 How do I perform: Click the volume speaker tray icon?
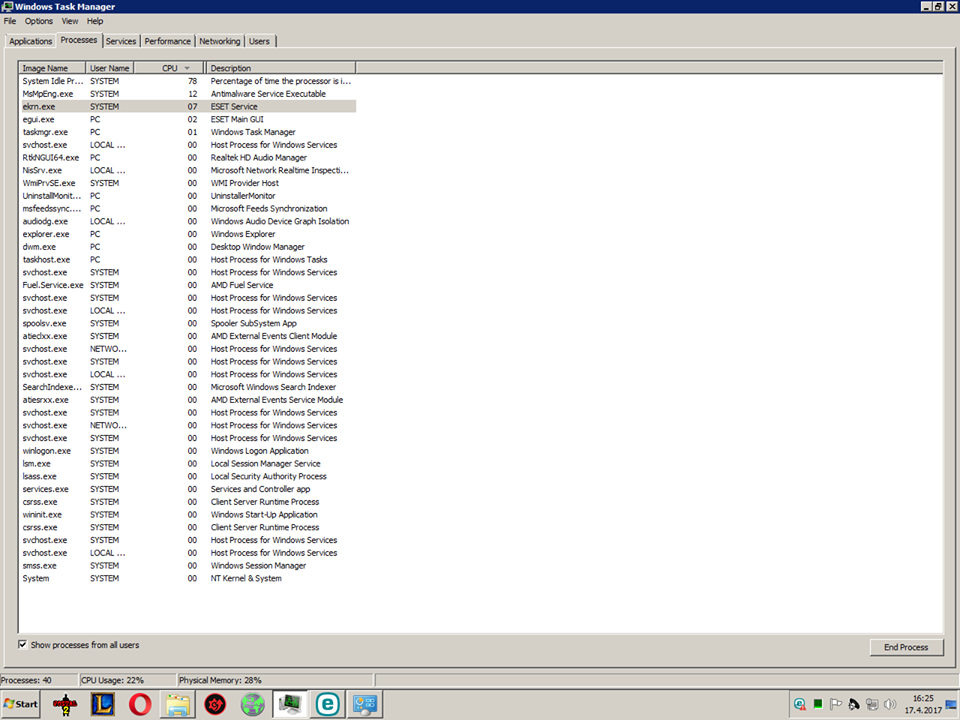(x=890, y=704)
